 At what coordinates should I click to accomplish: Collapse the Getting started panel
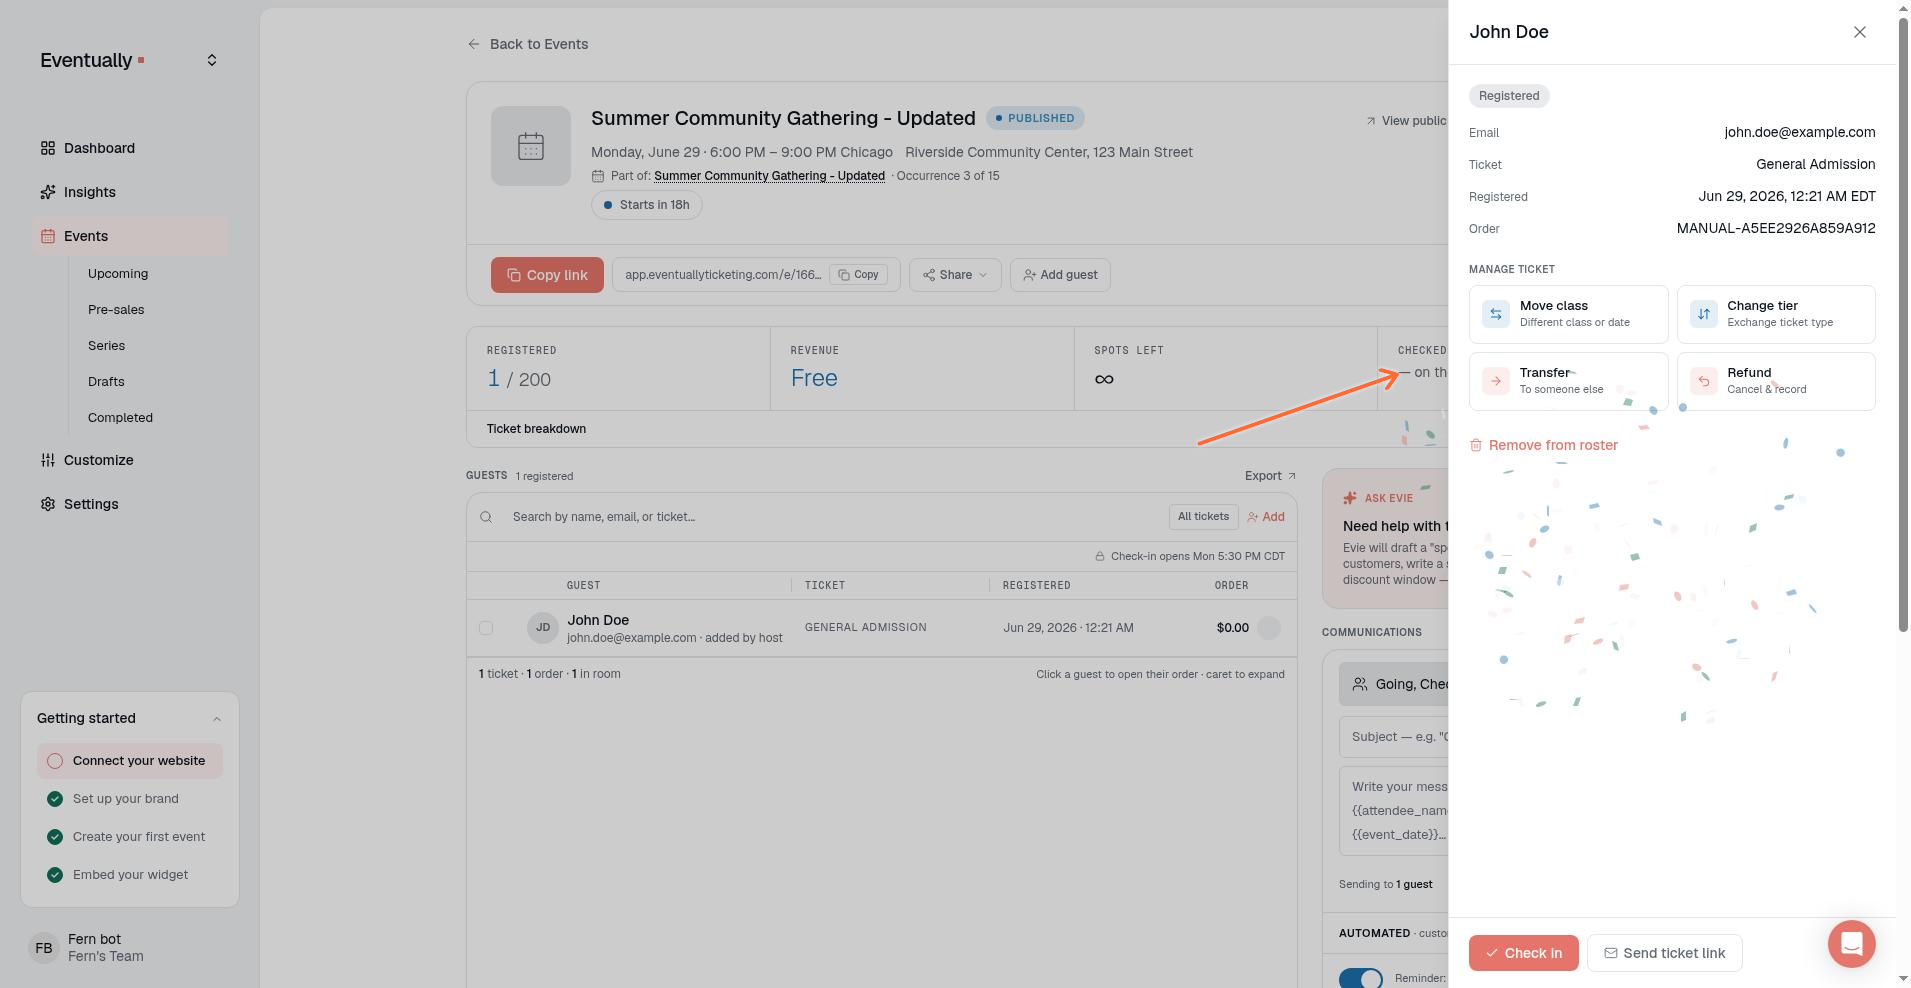(x=217, y=719)
